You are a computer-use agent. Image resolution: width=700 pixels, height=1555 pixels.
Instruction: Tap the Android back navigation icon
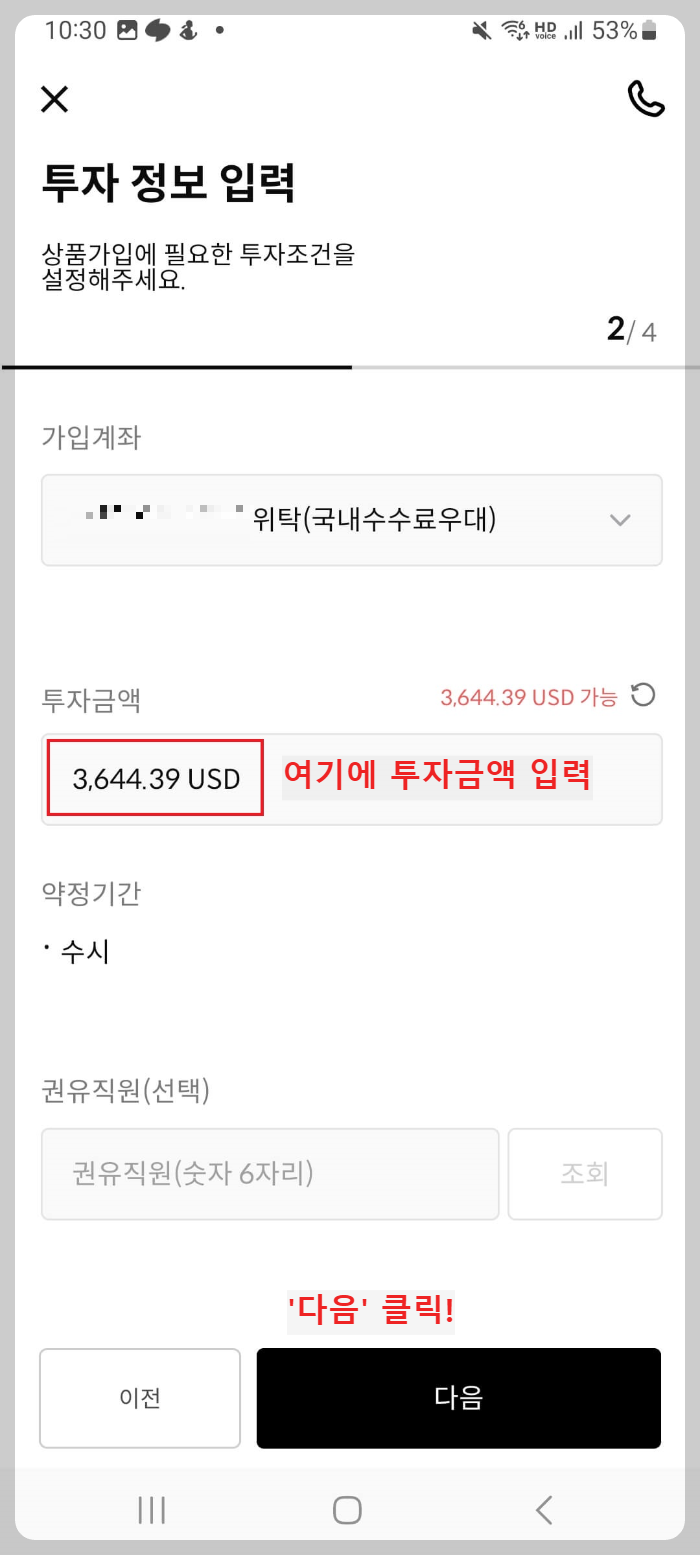pyautogui.click(x=543, y=1511)
